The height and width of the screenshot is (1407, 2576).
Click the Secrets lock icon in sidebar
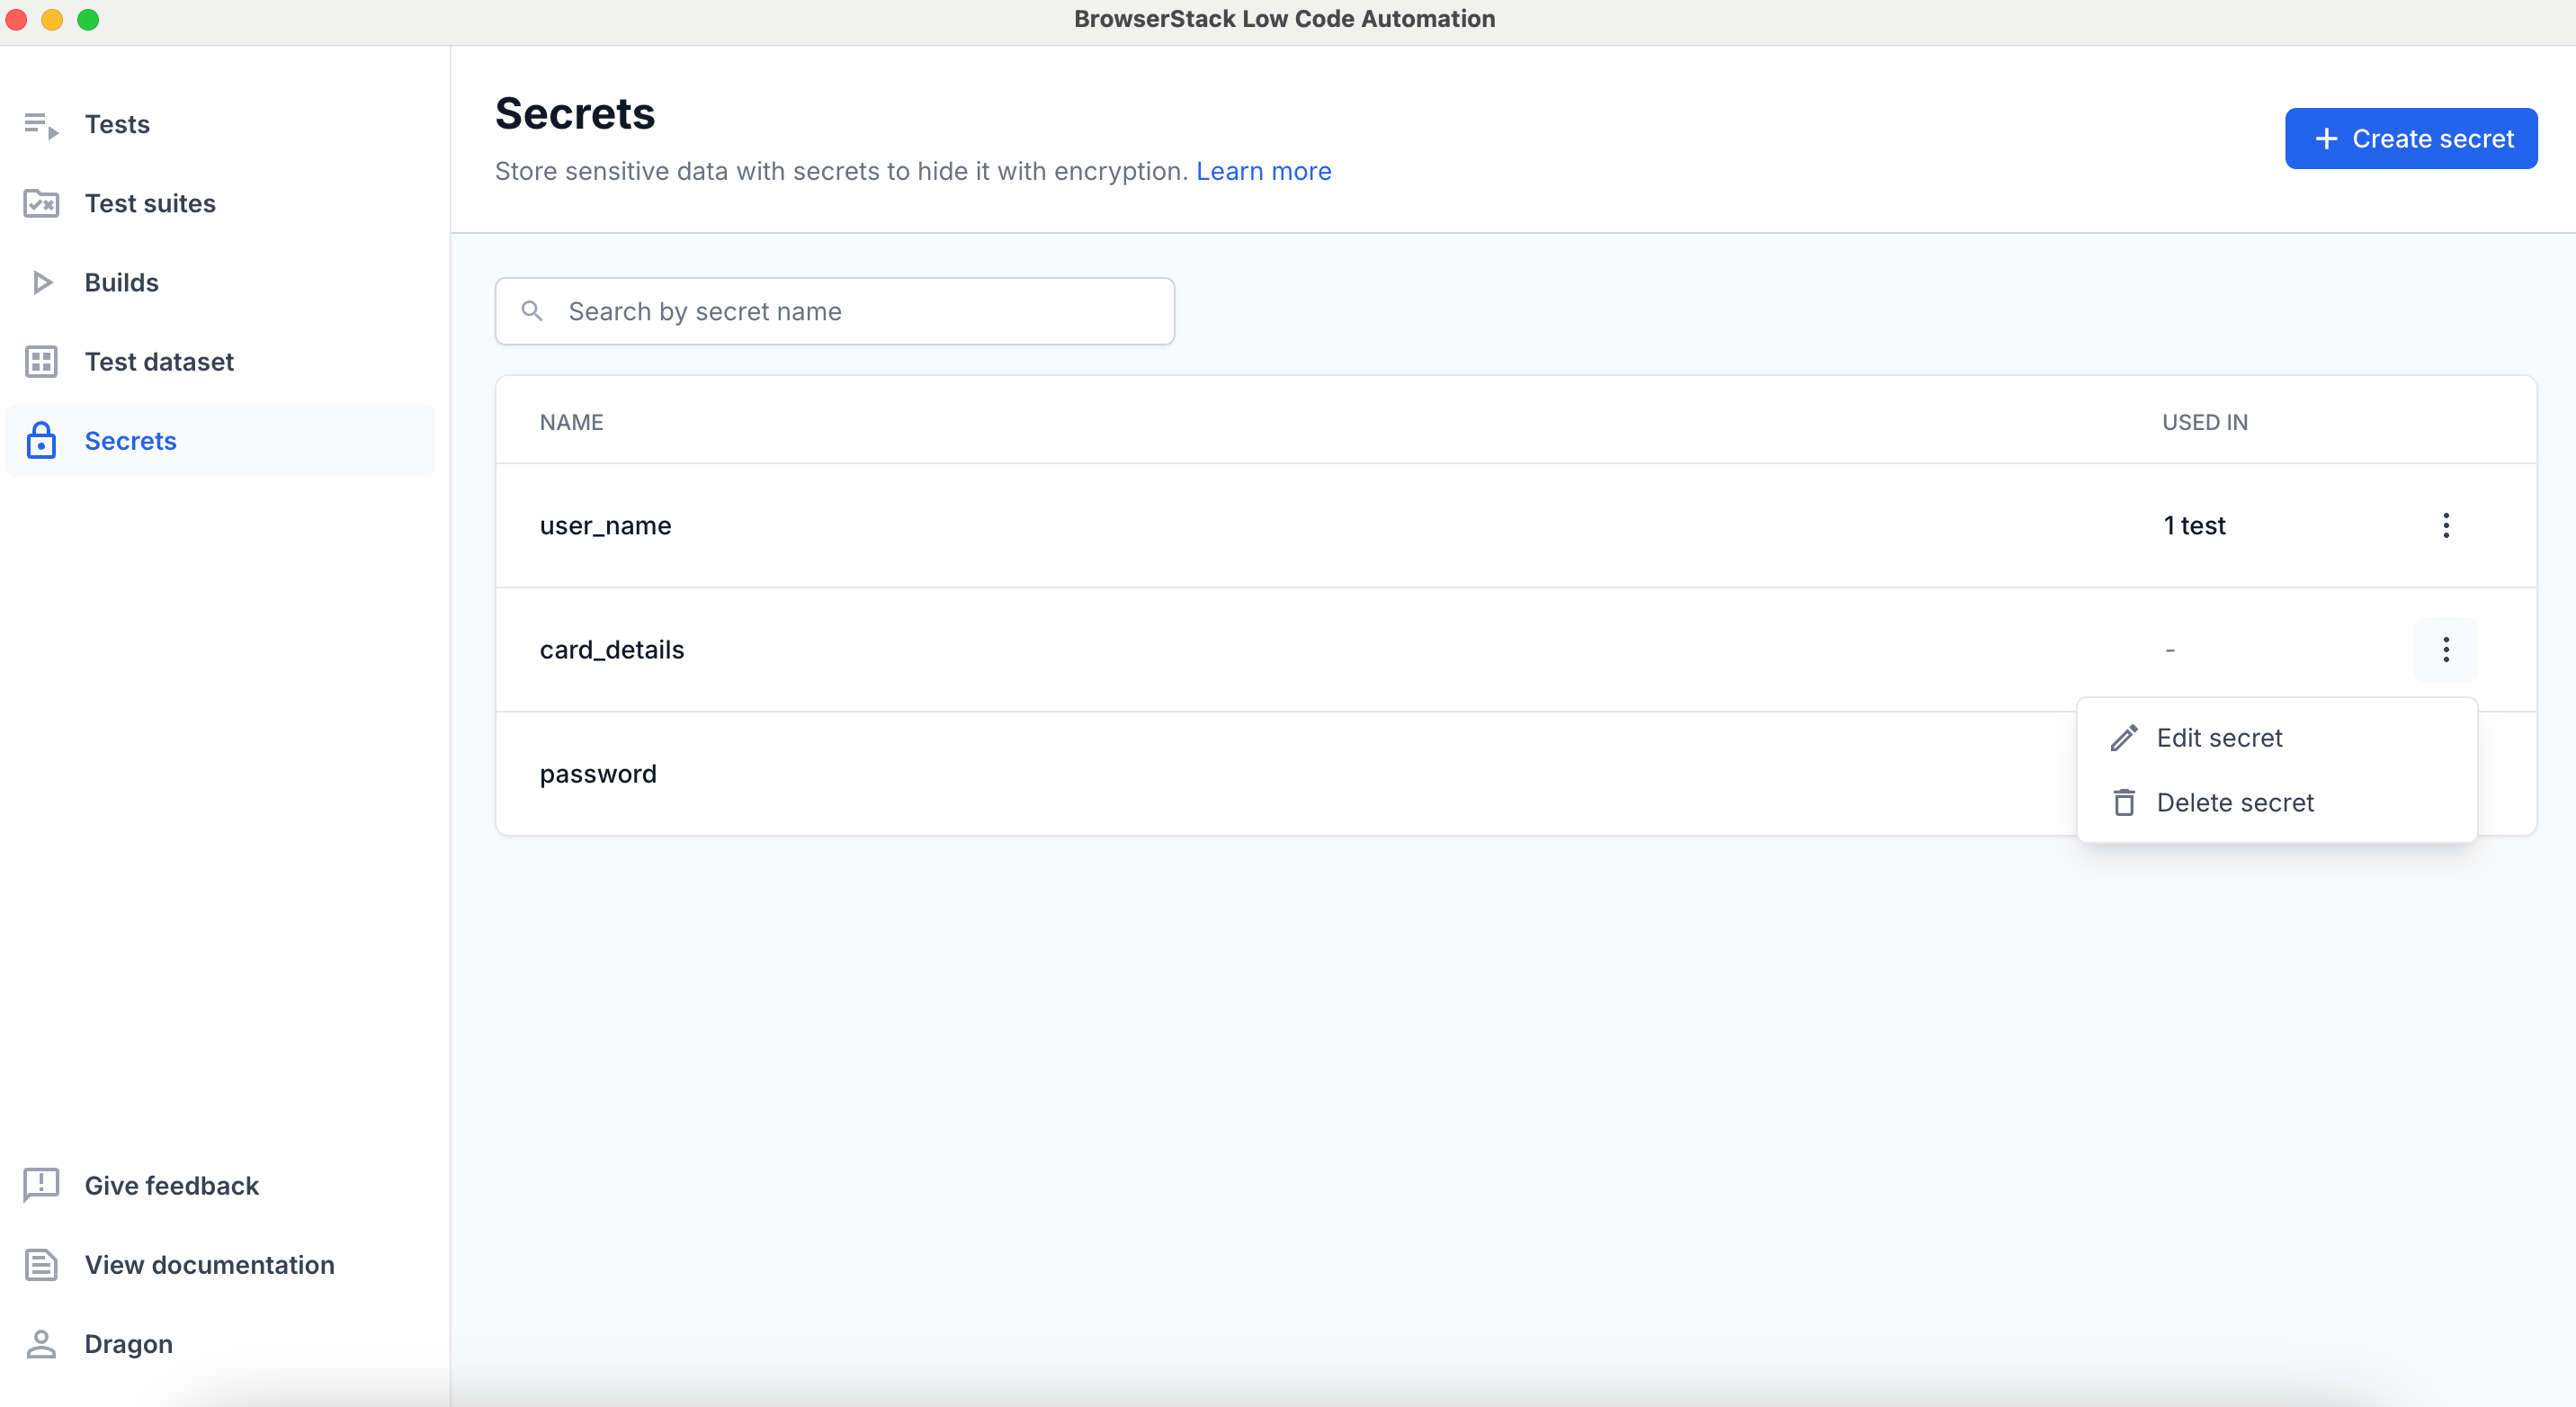[x=41, y=438]
